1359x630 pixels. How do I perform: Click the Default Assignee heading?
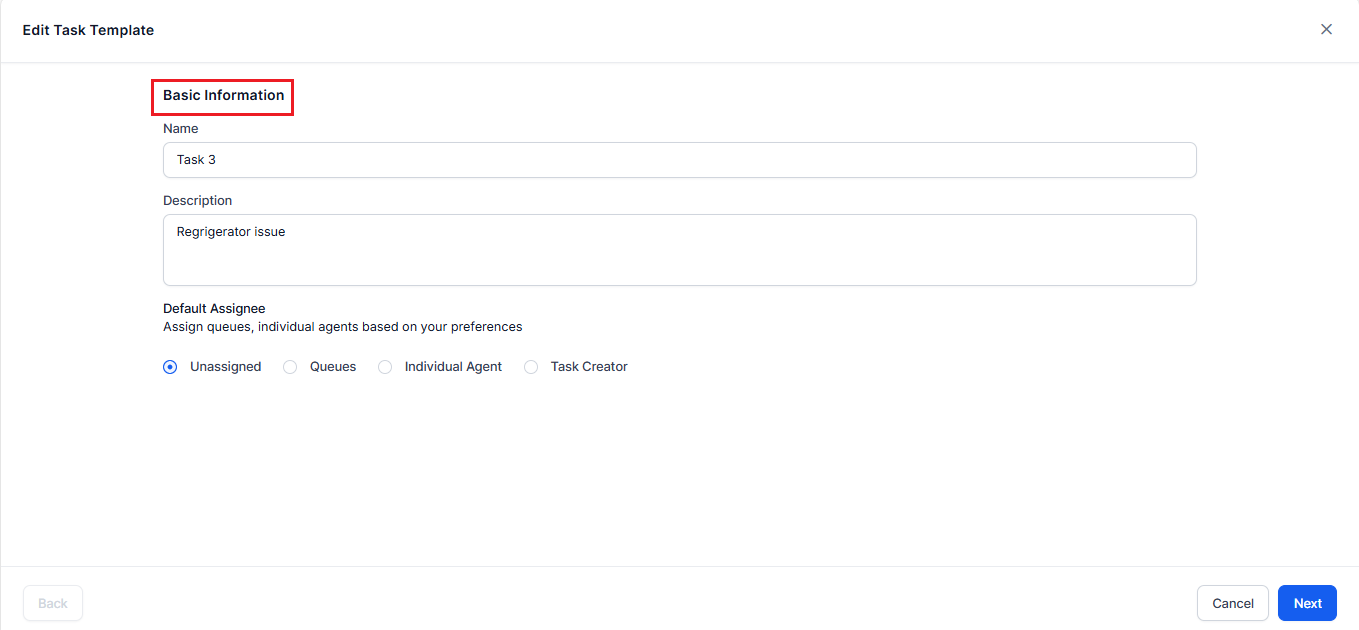tap(214, 309)
